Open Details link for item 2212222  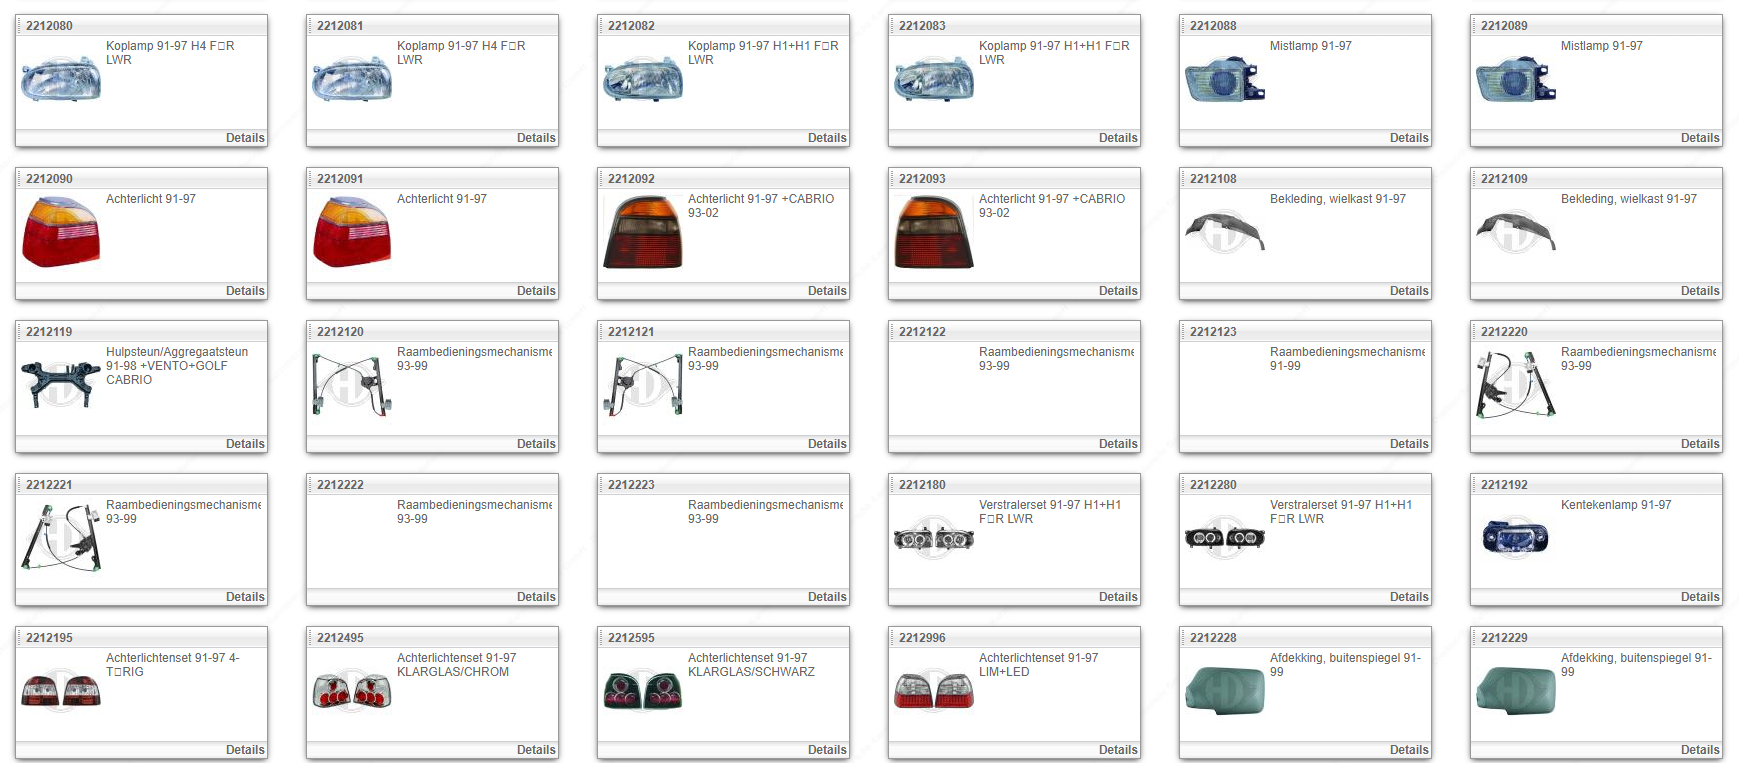click(x=535, y=597)
